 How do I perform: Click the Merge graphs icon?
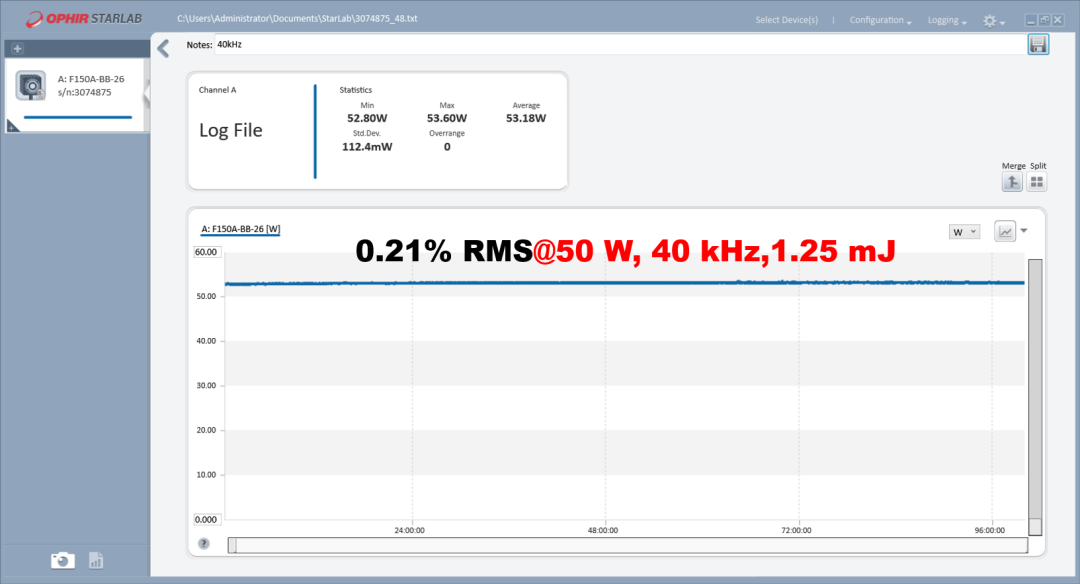click(1012, 182)
